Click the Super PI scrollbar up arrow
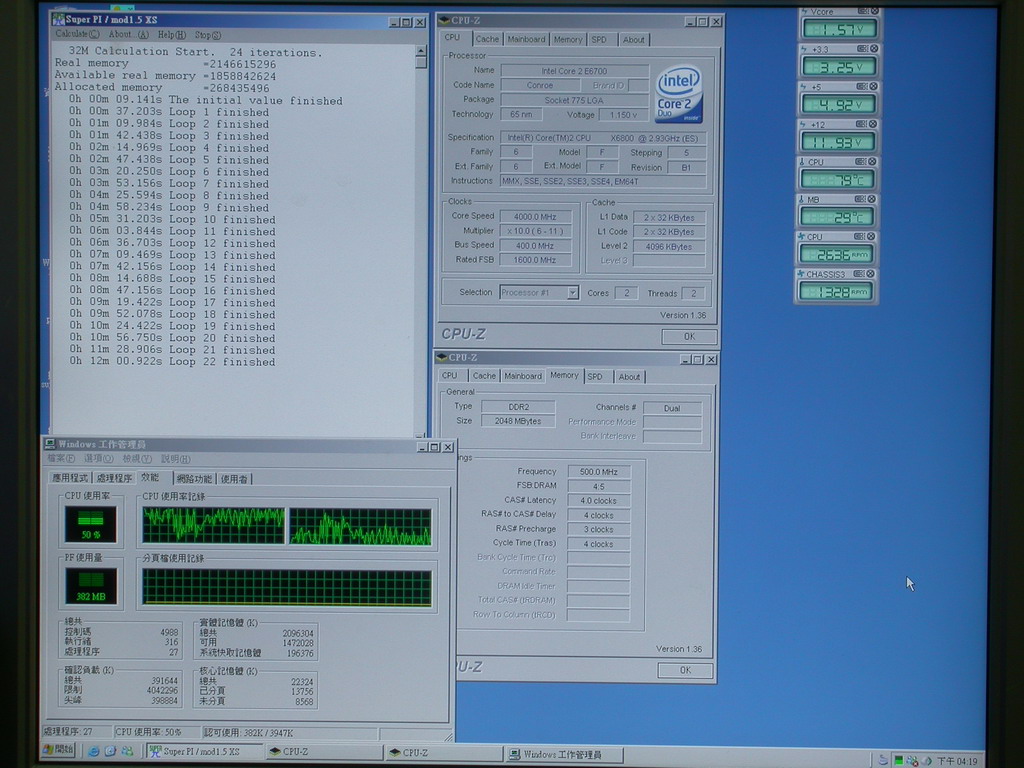The width and height of the screenshot is (1024, 768). pos(421,51)
